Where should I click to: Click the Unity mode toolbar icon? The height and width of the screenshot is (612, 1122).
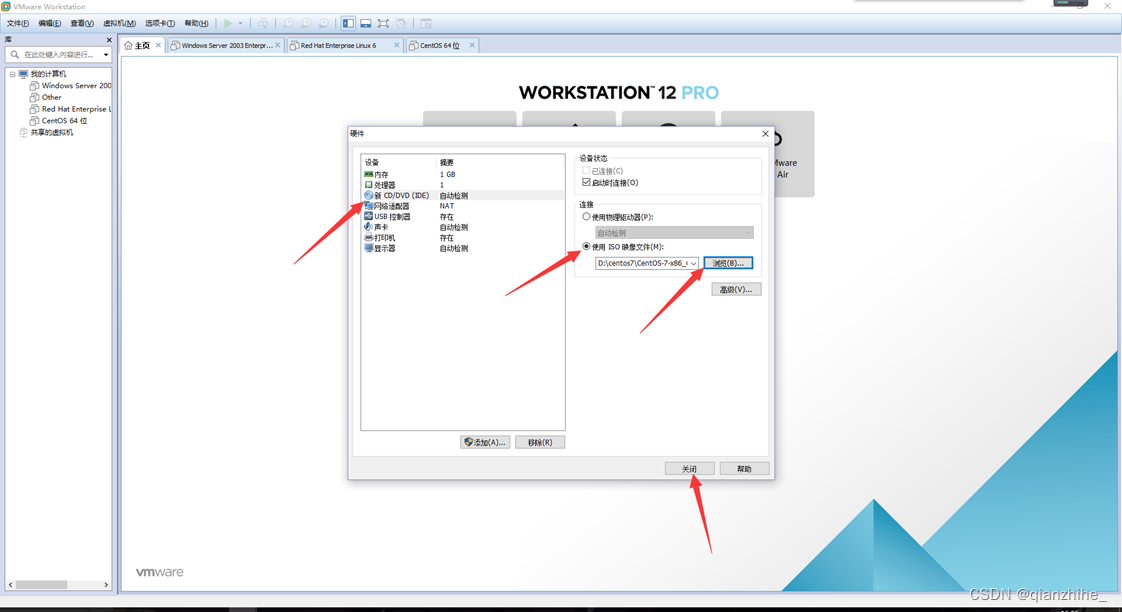(x=401, y=24)
